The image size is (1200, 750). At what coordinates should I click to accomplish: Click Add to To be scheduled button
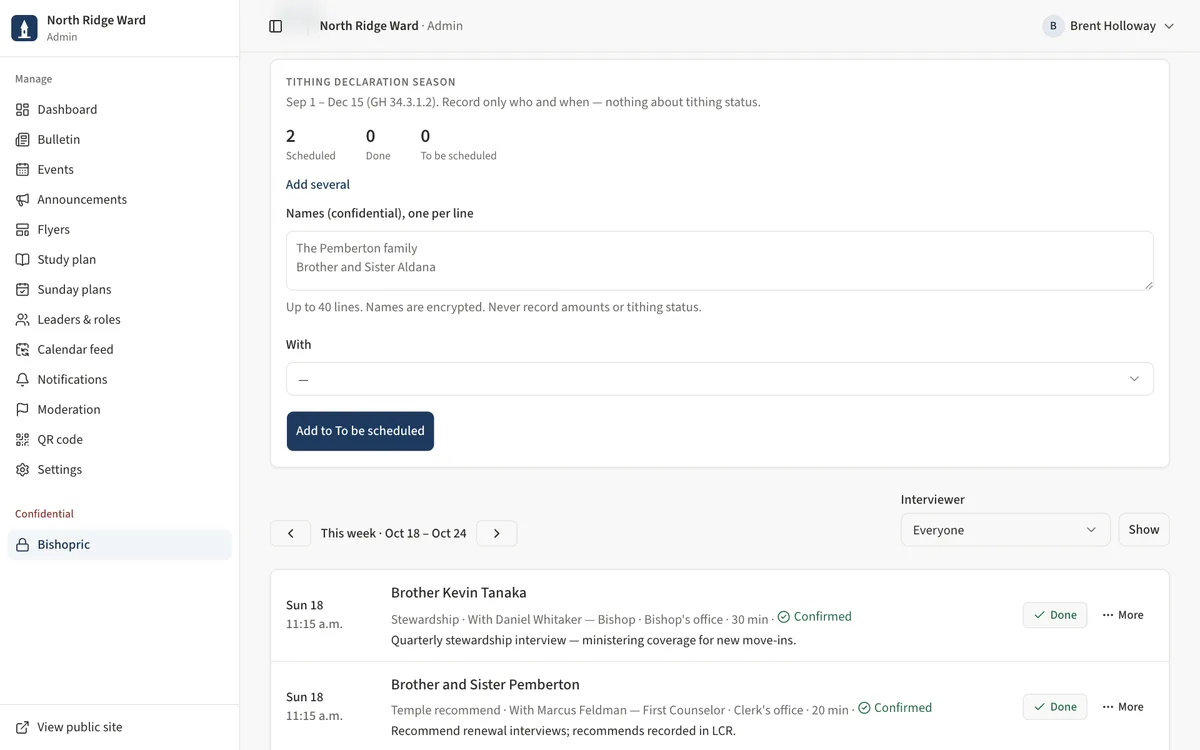click(360, 431)
